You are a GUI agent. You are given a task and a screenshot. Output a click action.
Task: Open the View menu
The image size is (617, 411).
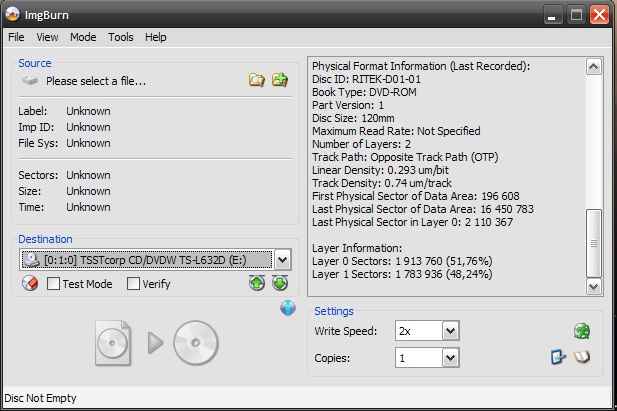pos(47,37)
